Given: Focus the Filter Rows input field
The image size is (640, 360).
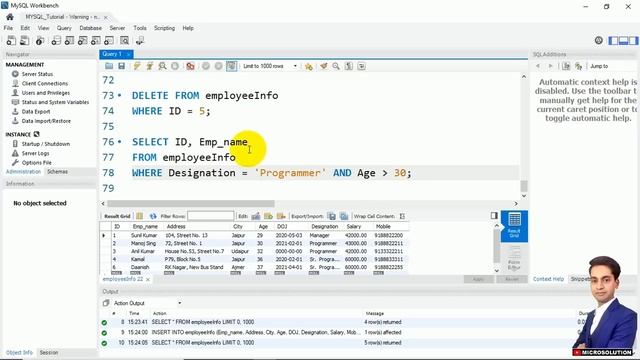Looking at the screenshot, I should coord(211,216).
